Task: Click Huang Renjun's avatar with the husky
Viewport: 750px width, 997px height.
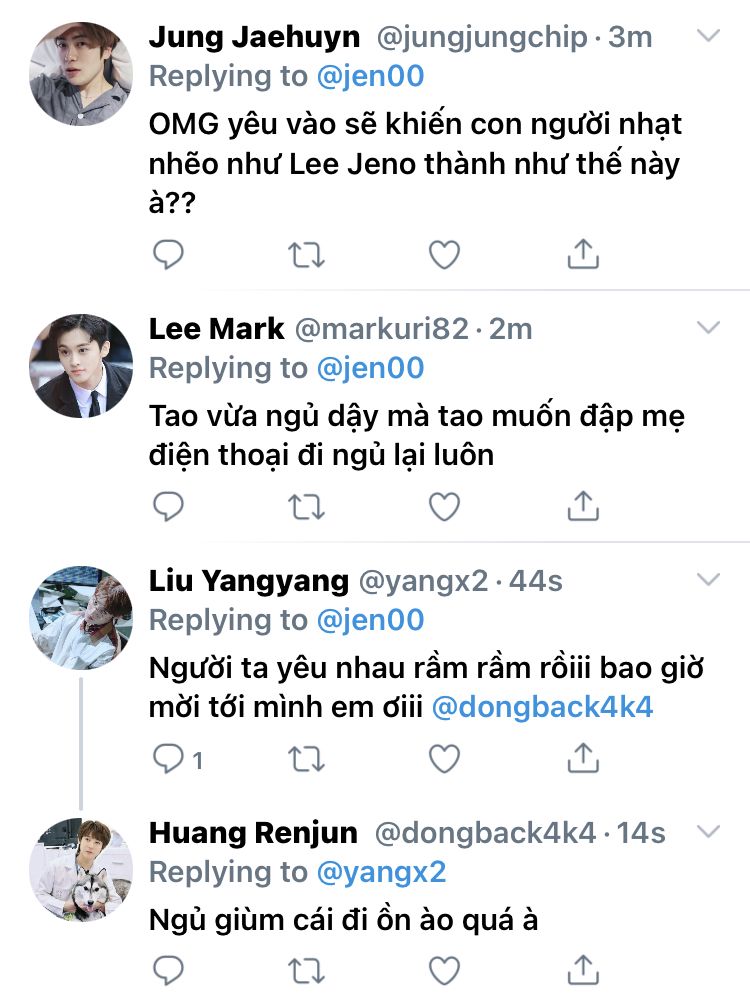Action: coord(81,868)
